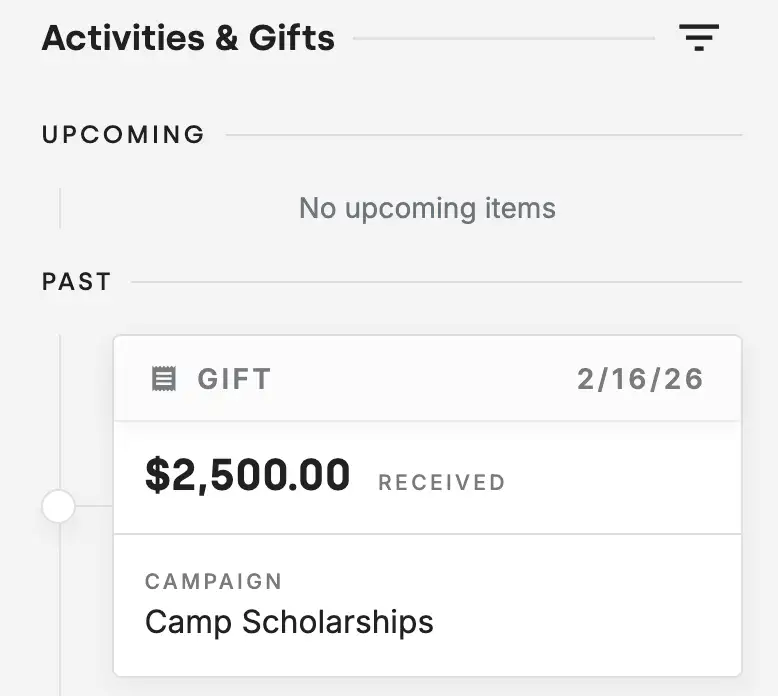This screenshot has width=778, height=696.
Task: Click the line next to Activities & Gifts title
Action: (x=503, y=39)
